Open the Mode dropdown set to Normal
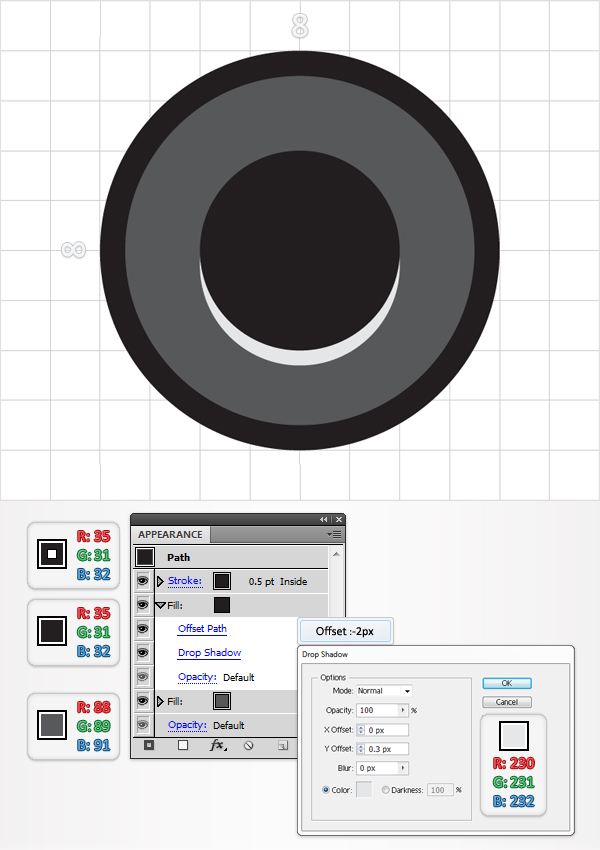 click(x=384, y=691)
